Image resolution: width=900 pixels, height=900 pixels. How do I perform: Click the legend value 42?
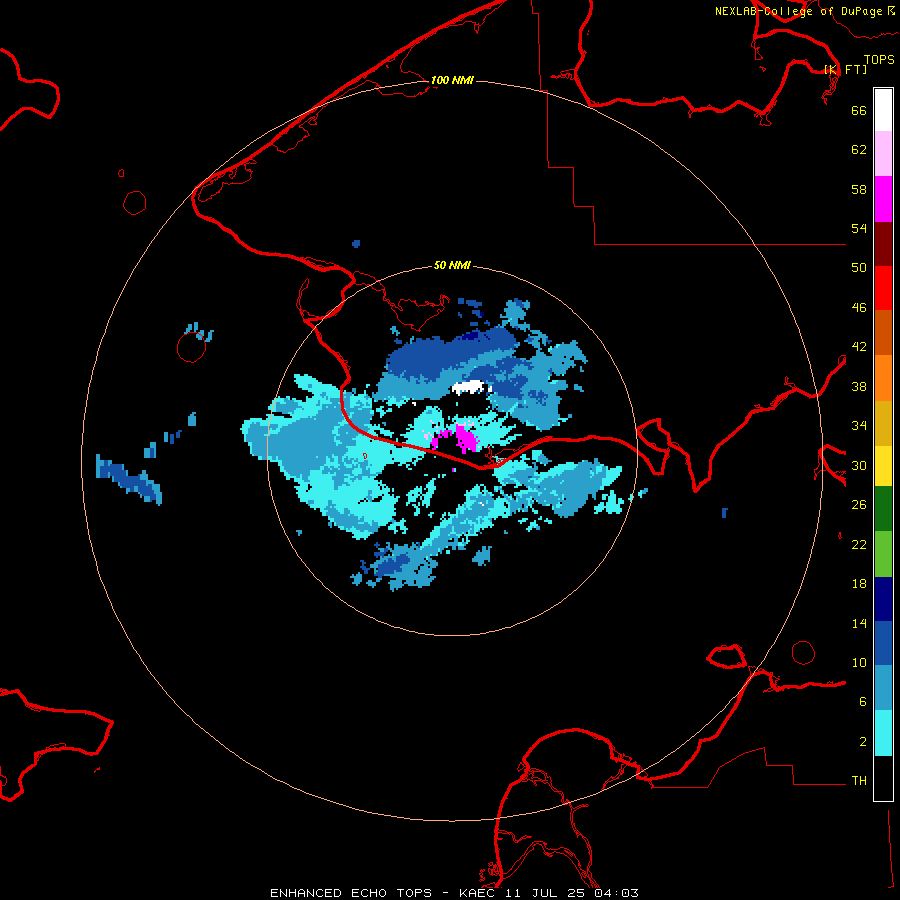point(859,347)
